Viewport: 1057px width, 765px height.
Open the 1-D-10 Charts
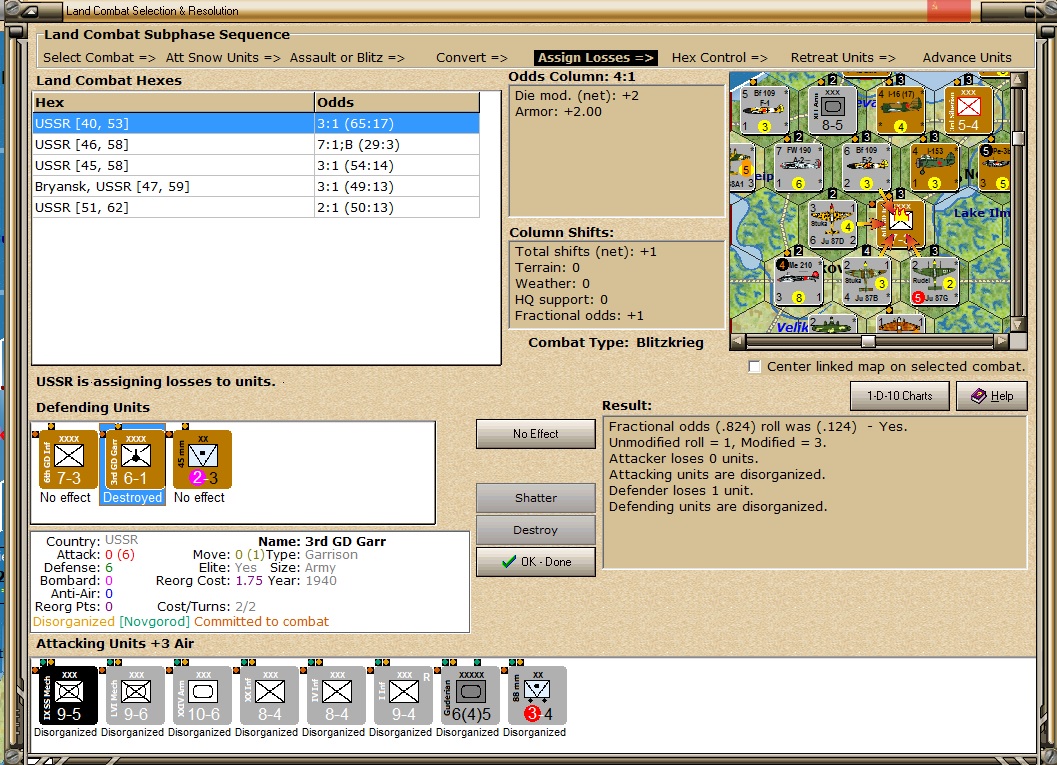click(x=899, y=396)
